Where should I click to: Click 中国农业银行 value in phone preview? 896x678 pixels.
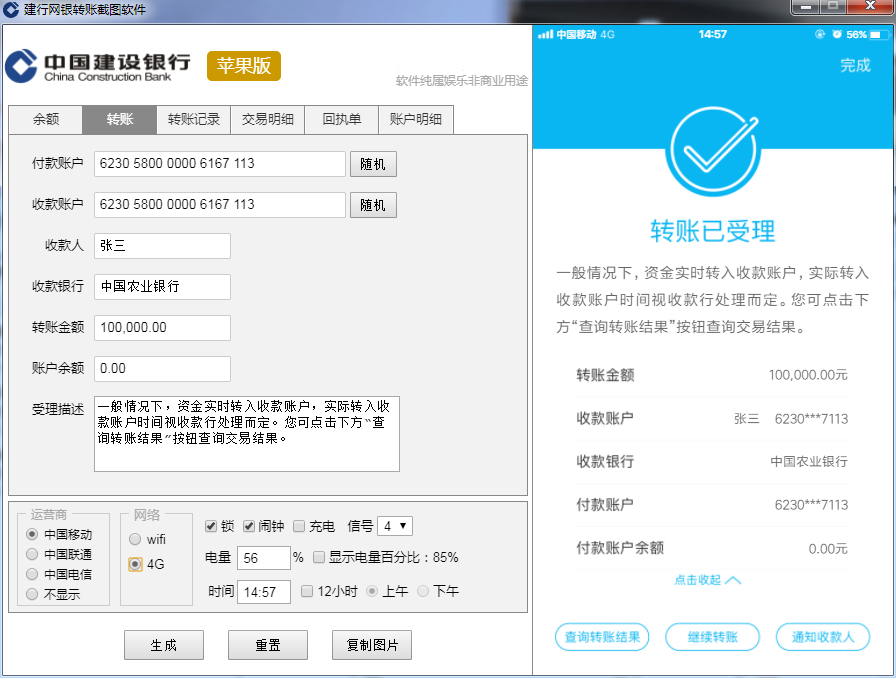tap(809, 462)
